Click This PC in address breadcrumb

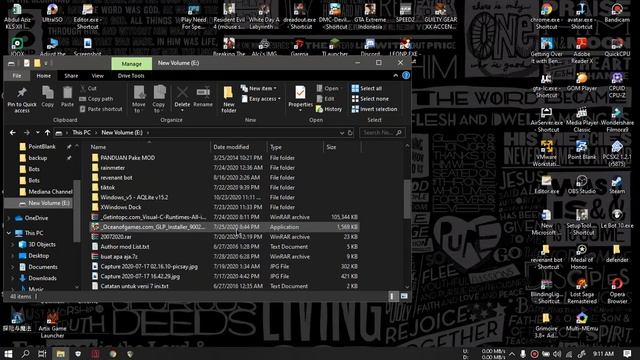coord(81,133)
